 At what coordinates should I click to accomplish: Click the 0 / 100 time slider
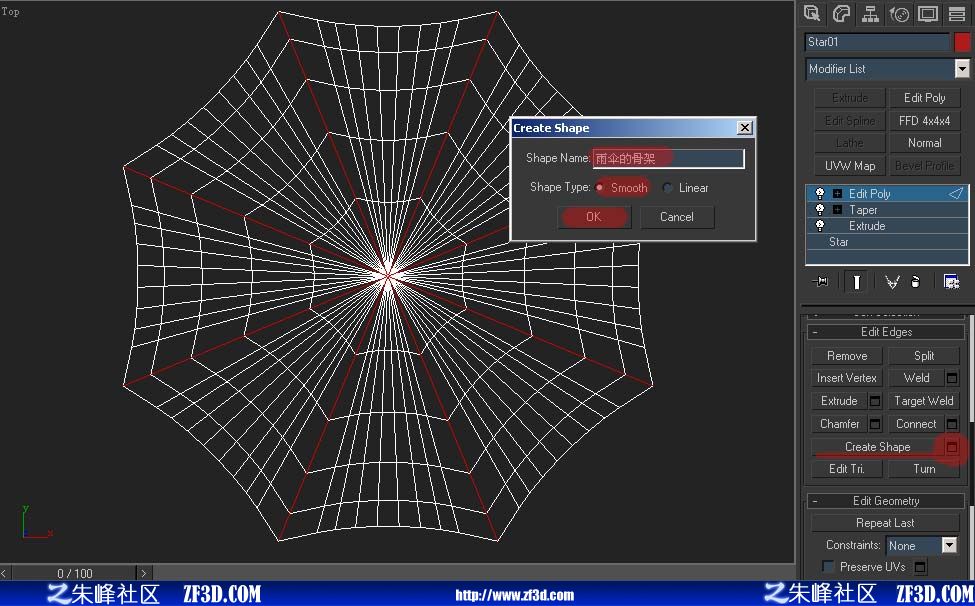(x=75, y=573)
